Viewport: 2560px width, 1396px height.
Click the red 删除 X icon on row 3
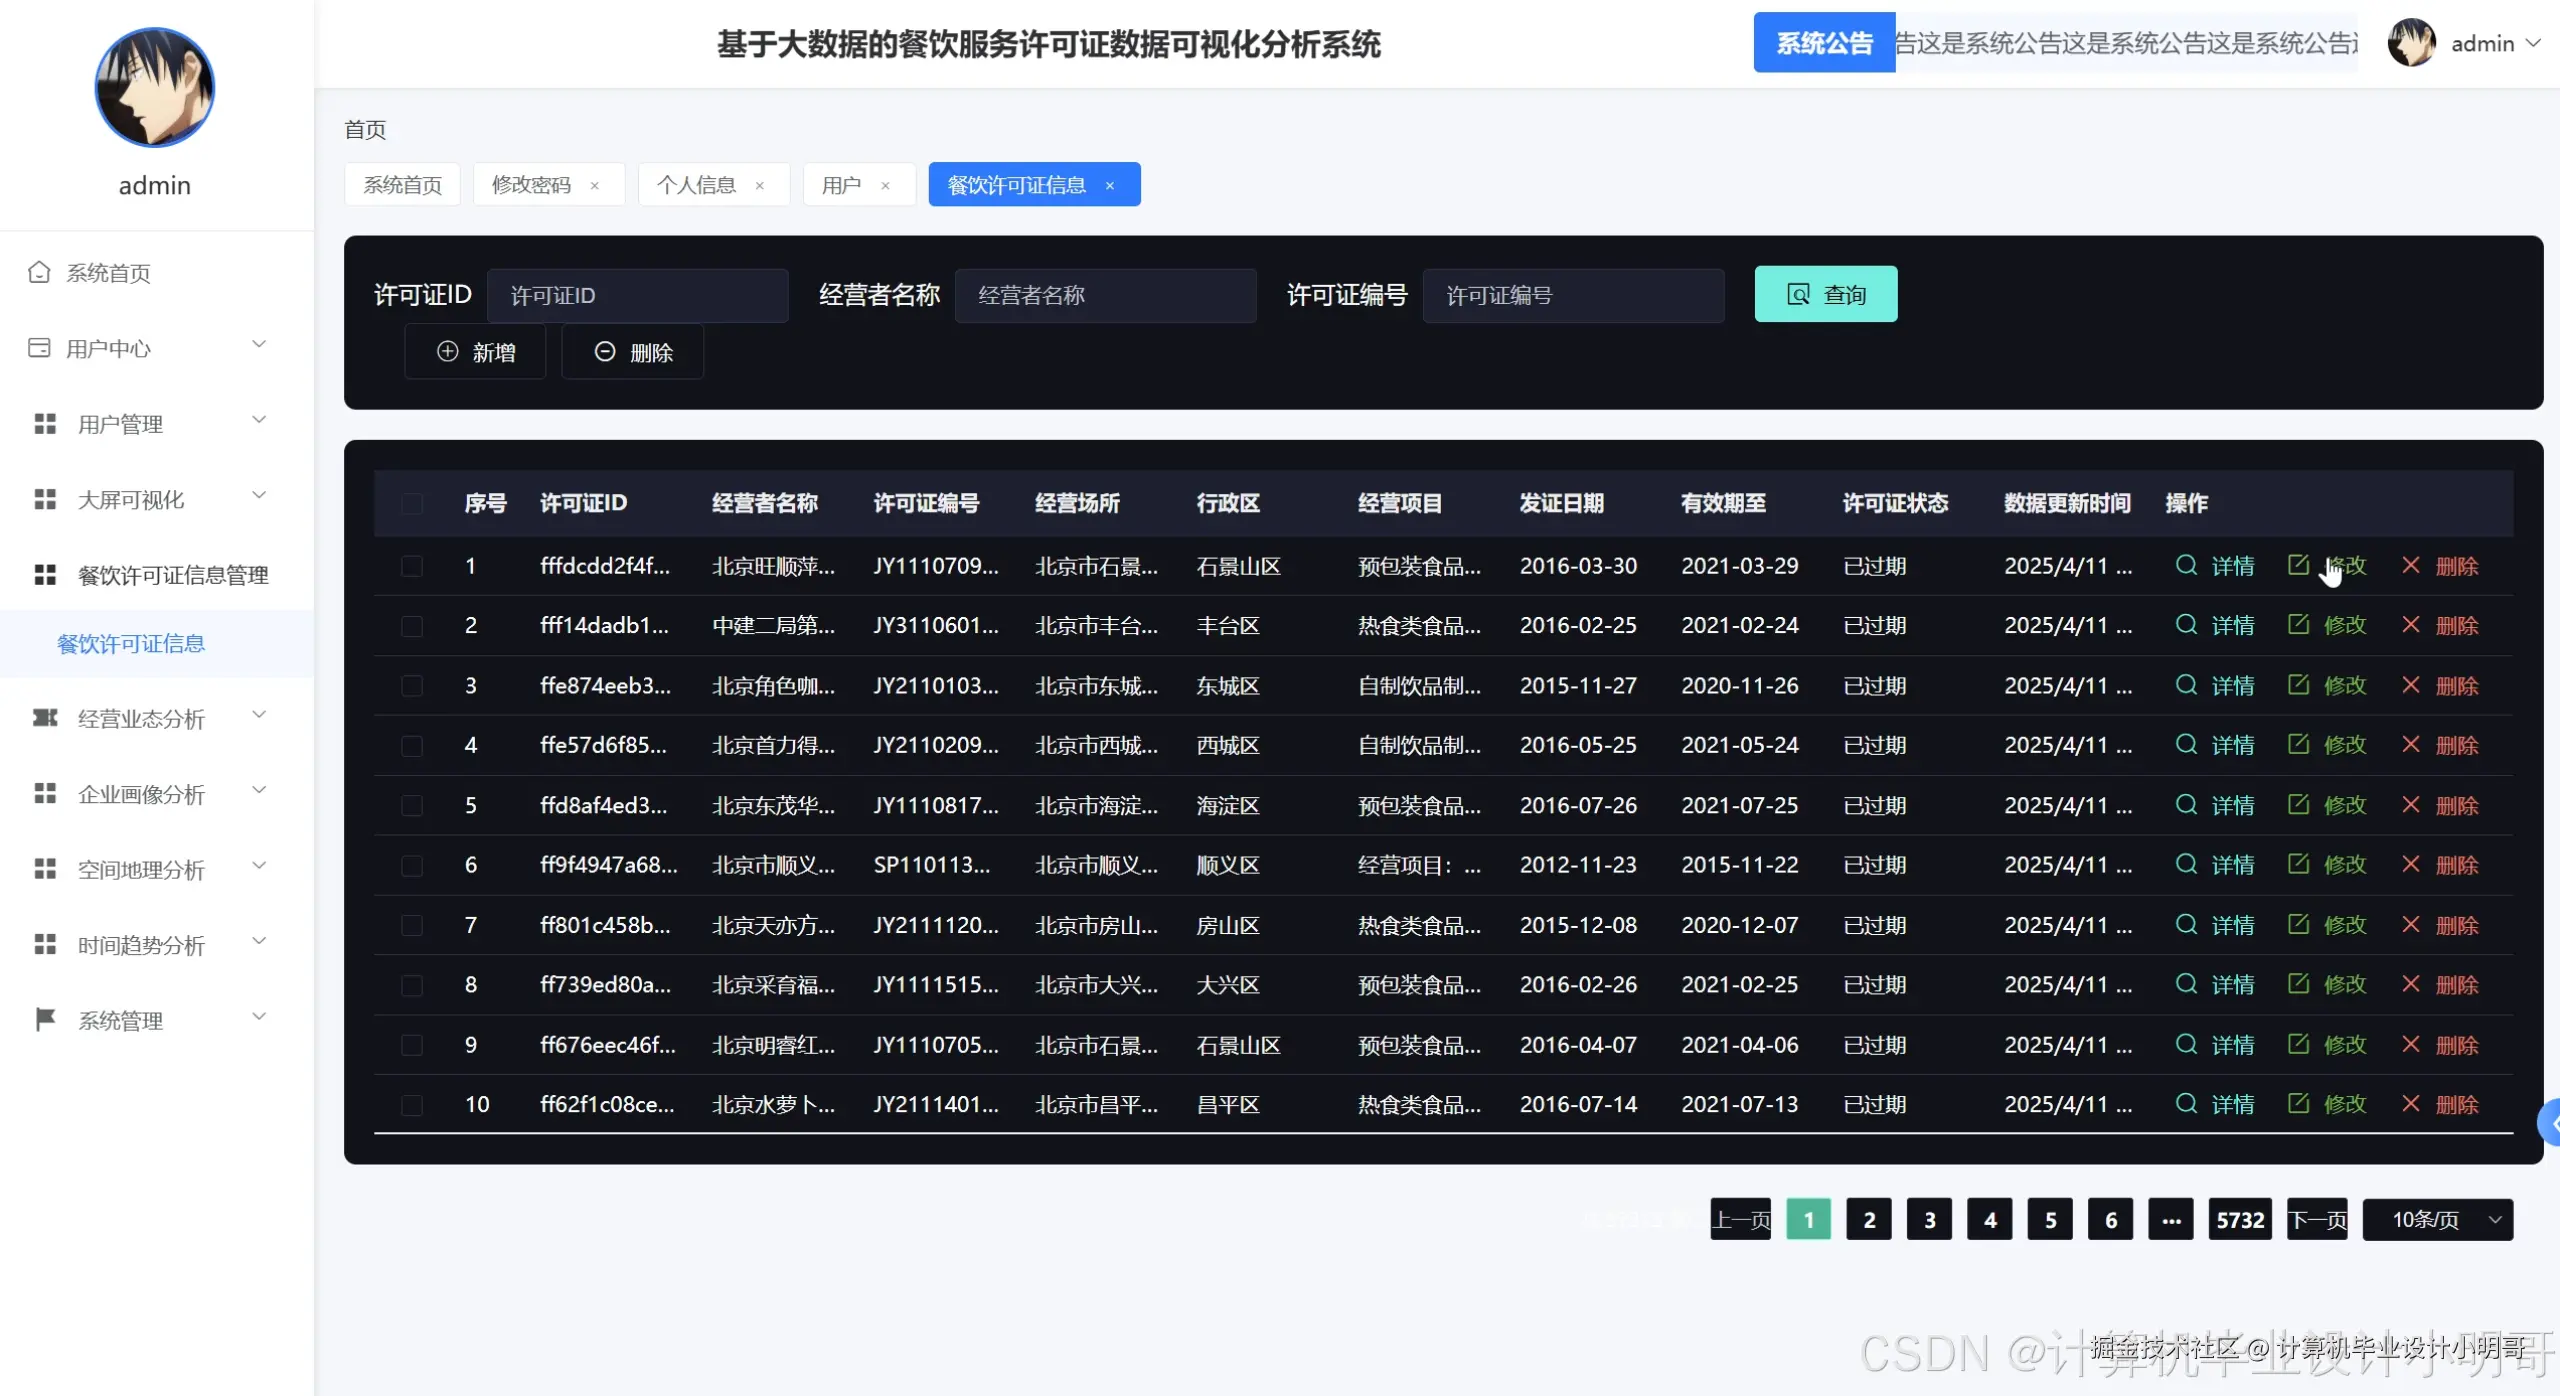click(2410, 685)
